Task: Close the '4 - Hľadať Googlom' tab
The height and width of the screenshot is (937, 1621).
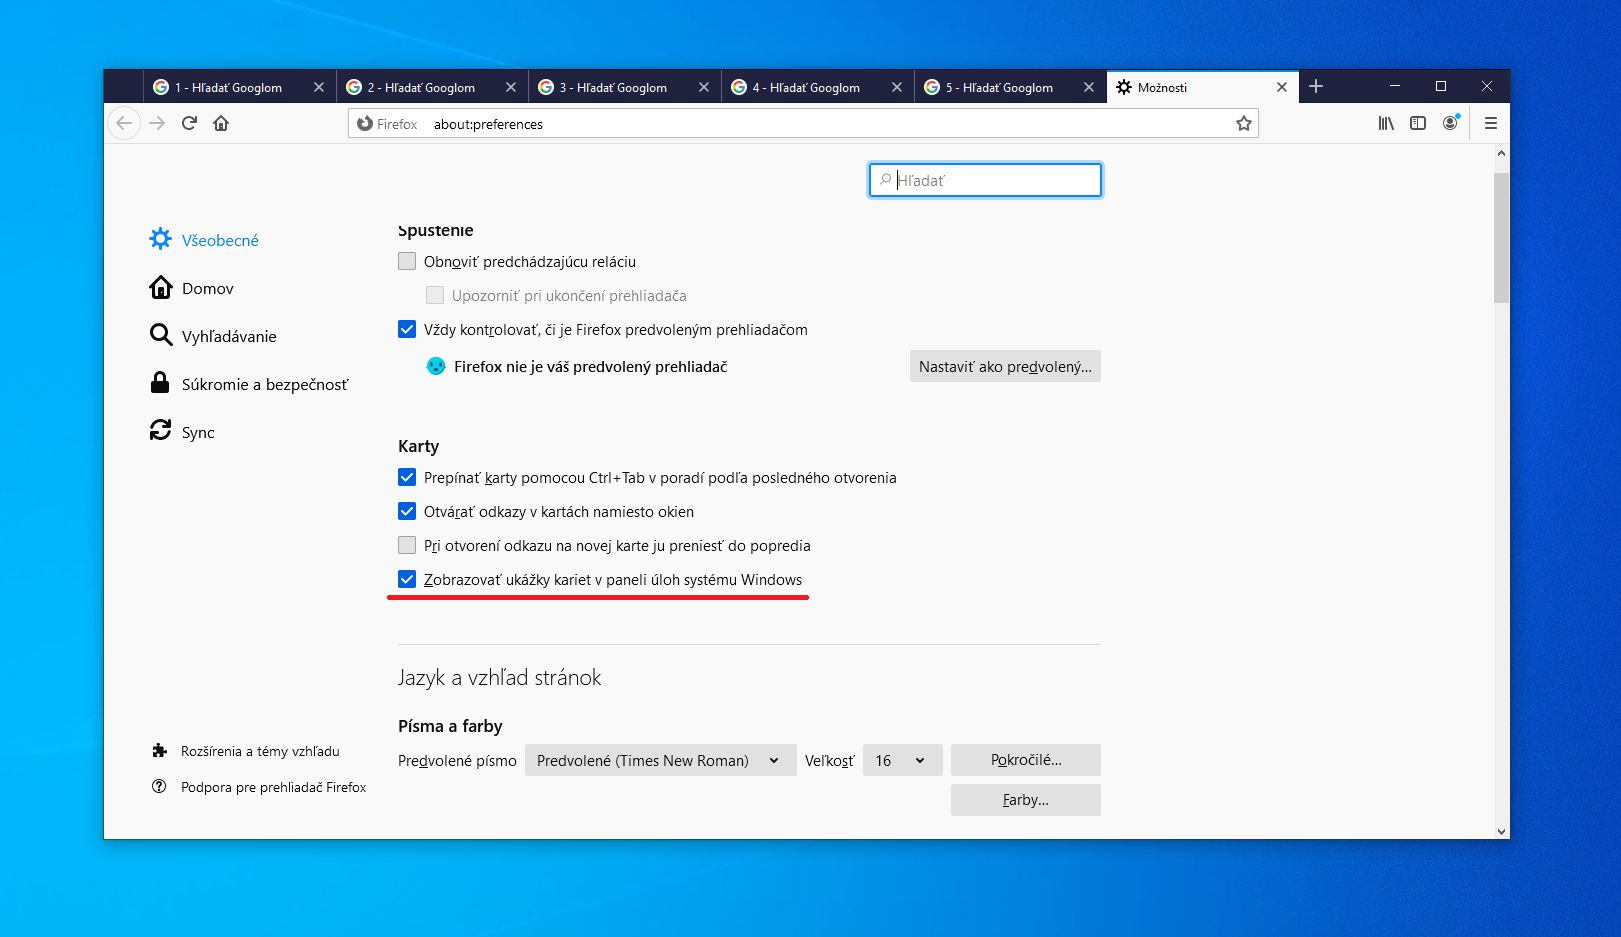Action: (897, 87)
